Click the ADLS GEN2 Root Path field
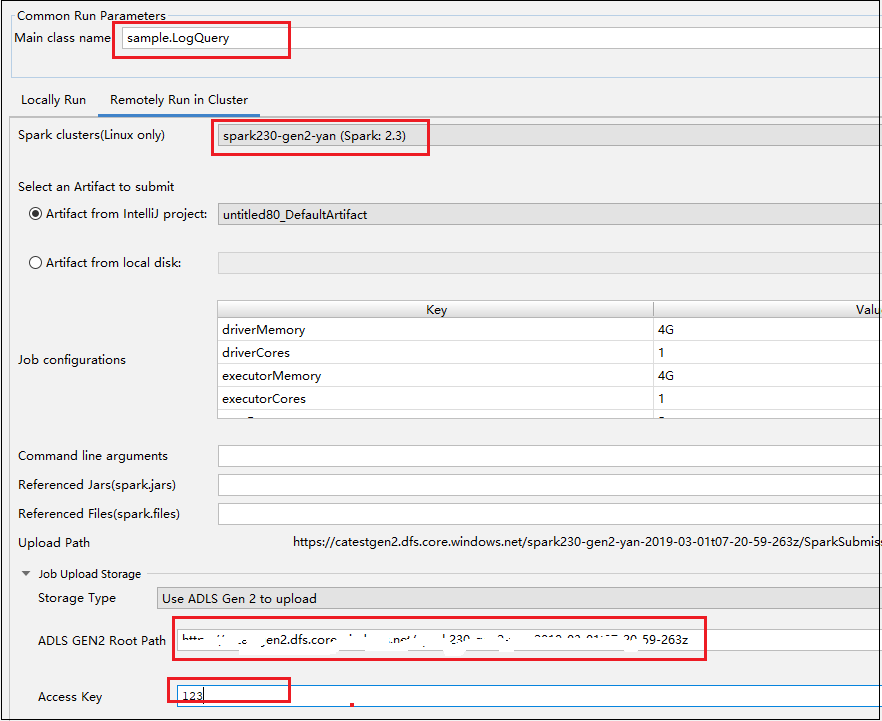The height and width of the screenshot is (721, 882). coord(440,640)
